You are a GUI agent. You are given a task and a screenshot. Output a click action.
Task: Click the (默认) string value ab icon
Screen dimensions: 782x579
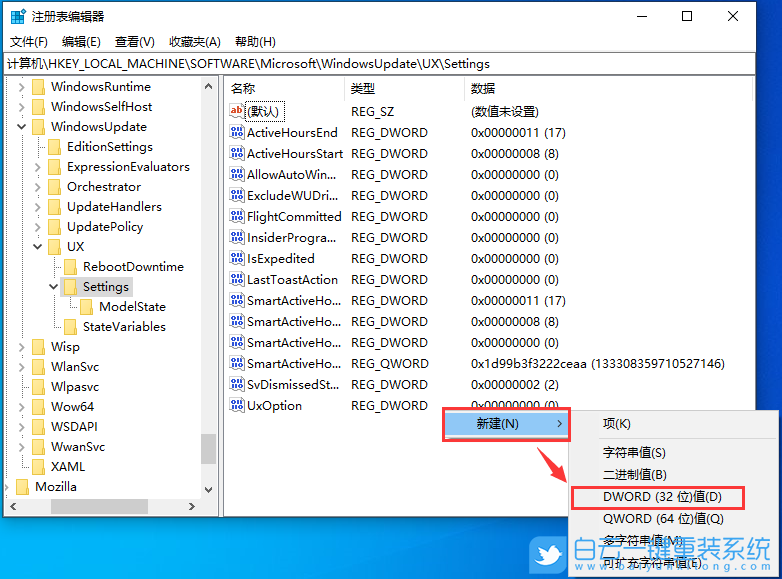click(x=236, y=111)
